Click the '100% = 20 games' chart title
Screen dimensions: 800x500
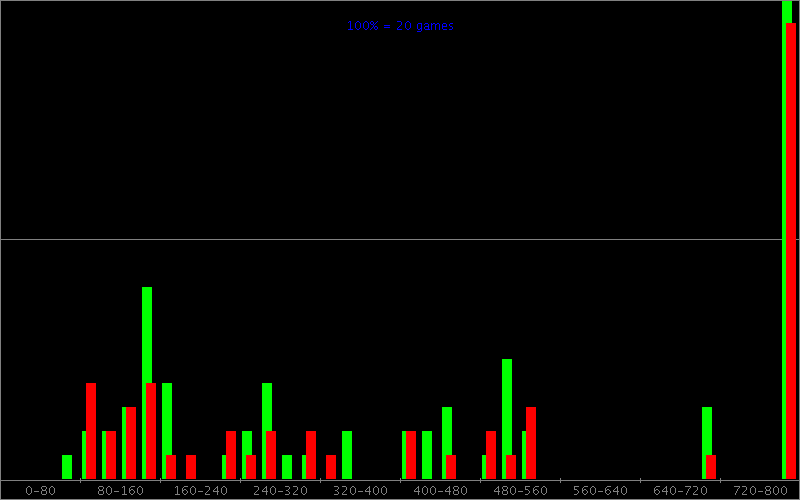click(400, 26)
